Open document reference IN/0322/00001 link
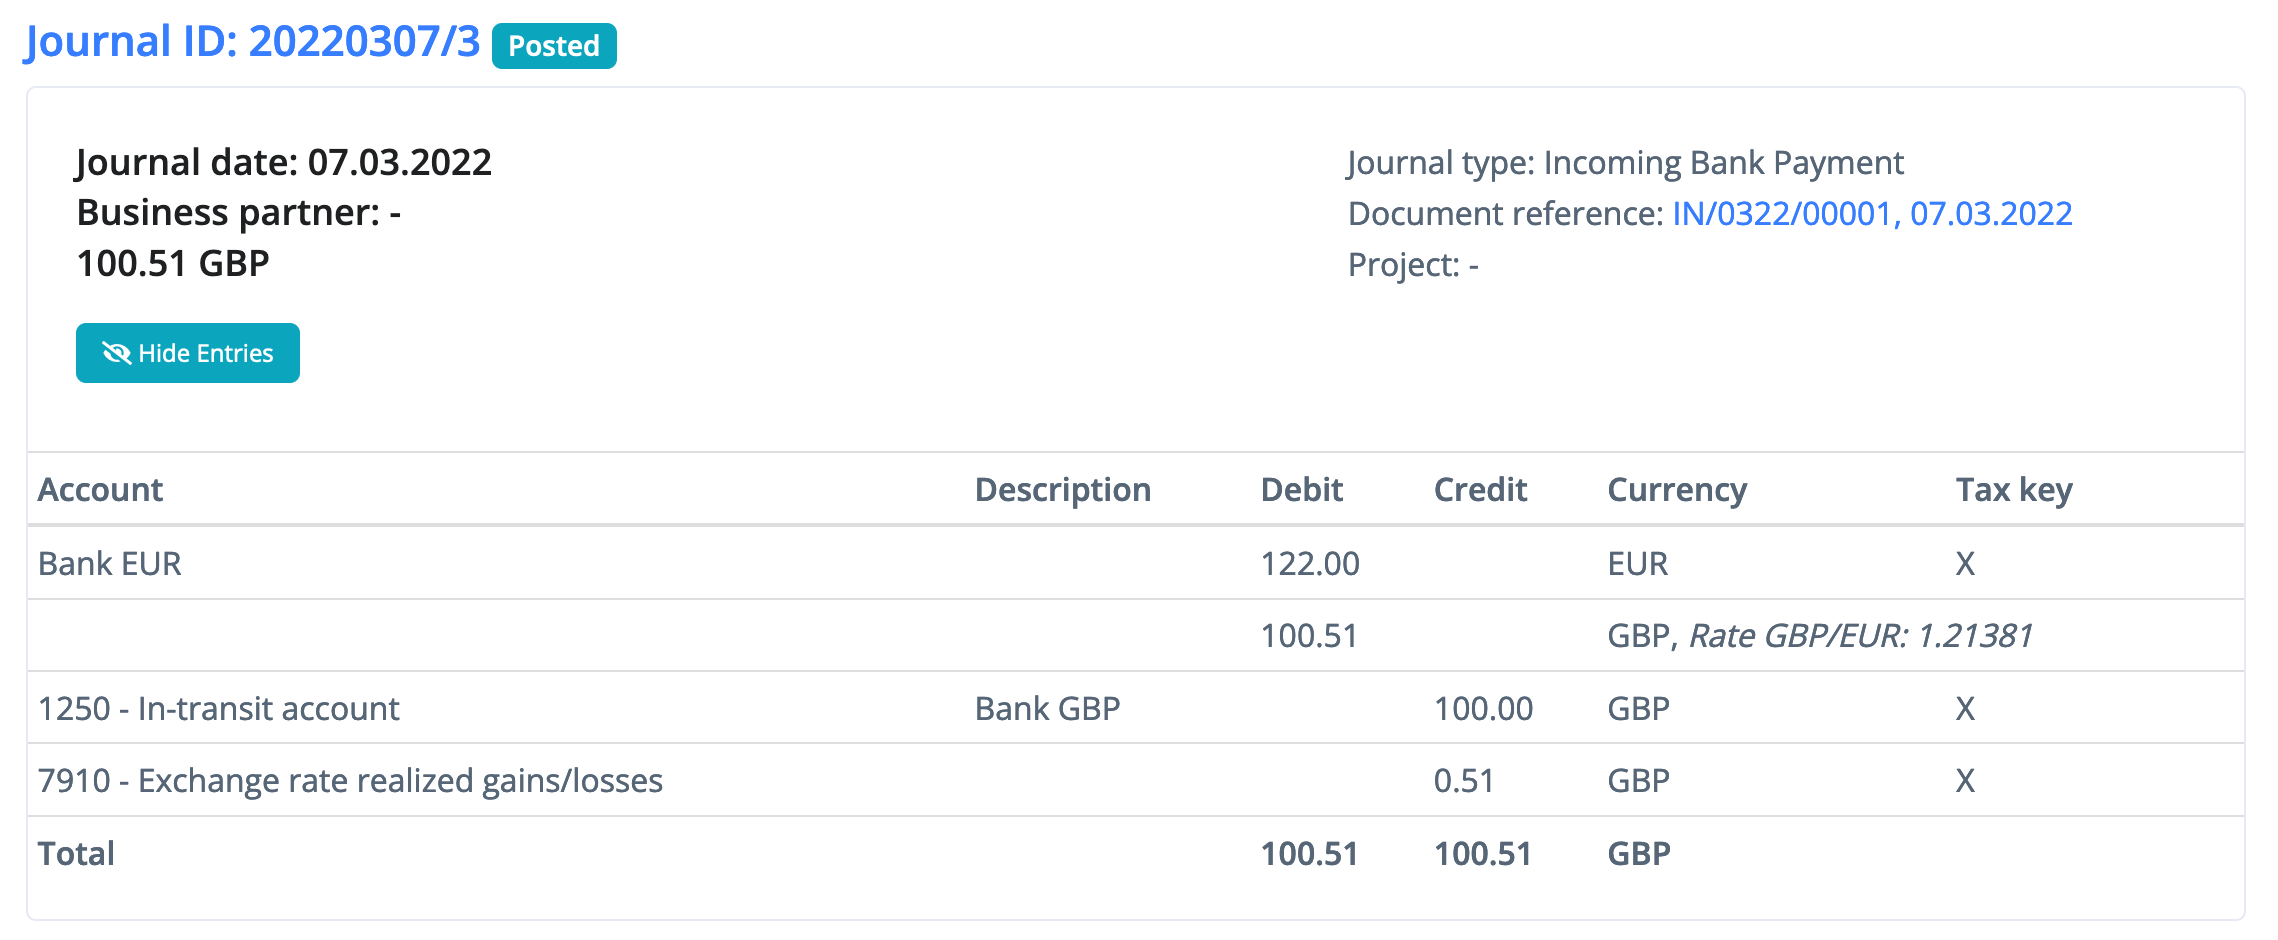This screenshot has height=940, width=2278. tap(1871, 214)
